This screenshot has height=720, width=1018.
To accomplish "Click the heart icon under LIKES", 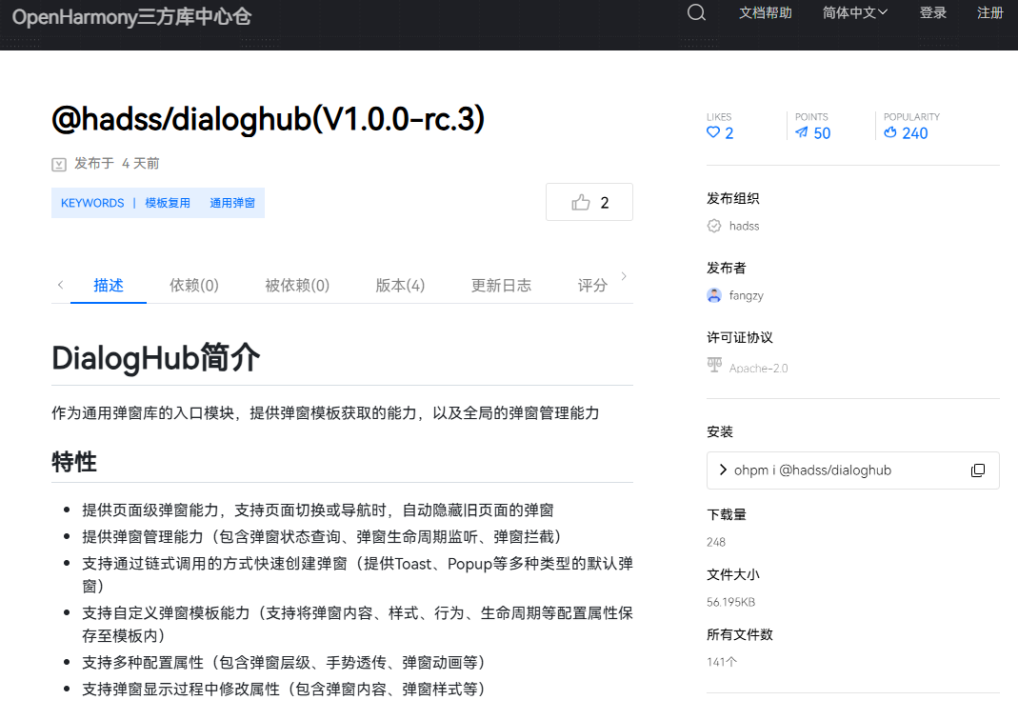I will pyautogui.click(x=713, y=133).
